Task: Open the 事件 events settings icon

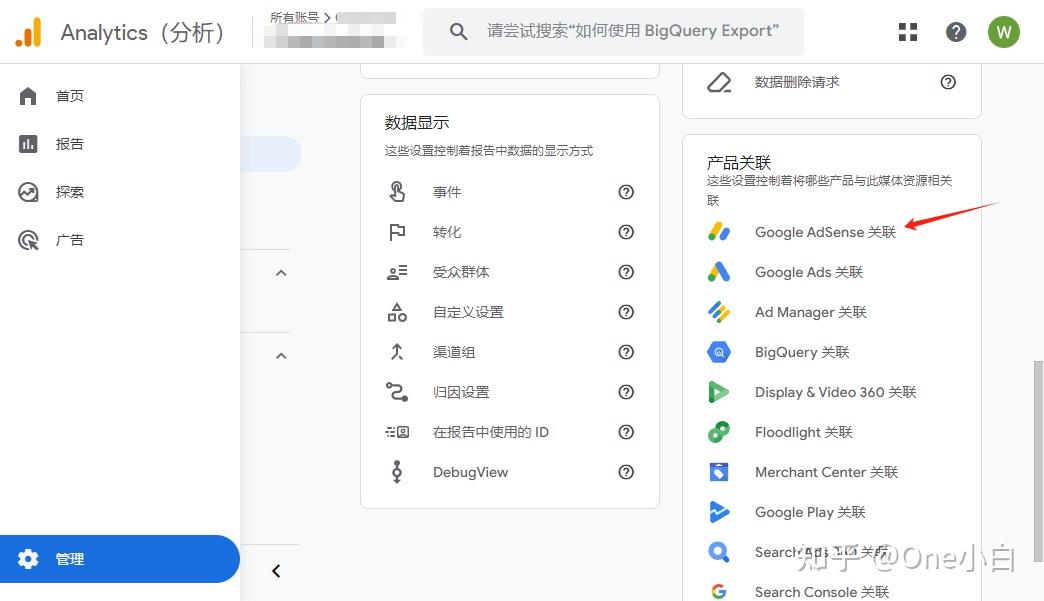Action: tap(397, 191)
